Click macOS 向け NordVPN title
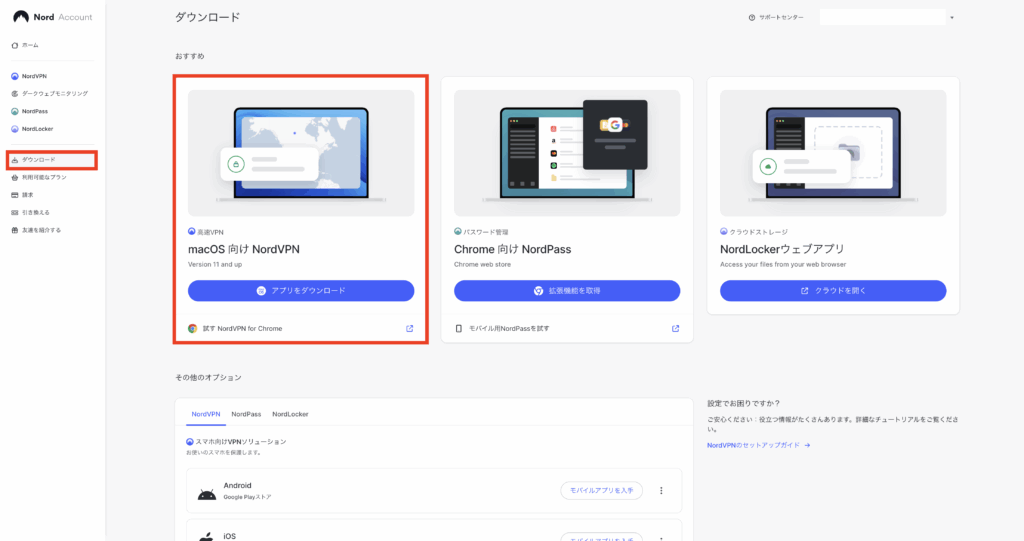Screen dimensions: 1024x541 (x=244, y=249)
